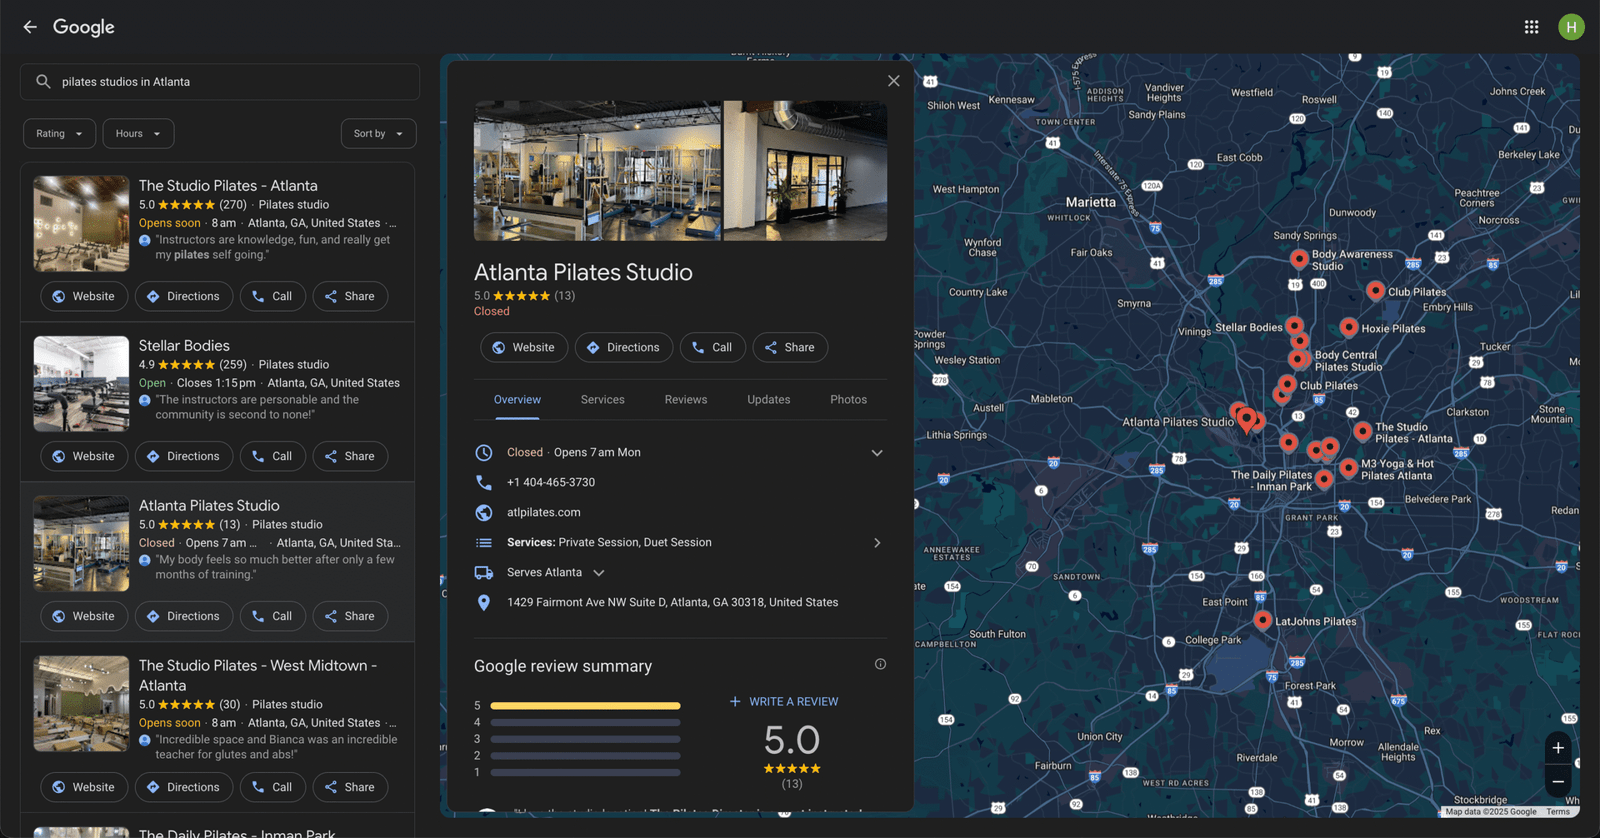Select the Club Pilates Embry Hills map pin
This screenshot has width=1600, height=838.
[1375, 290]
